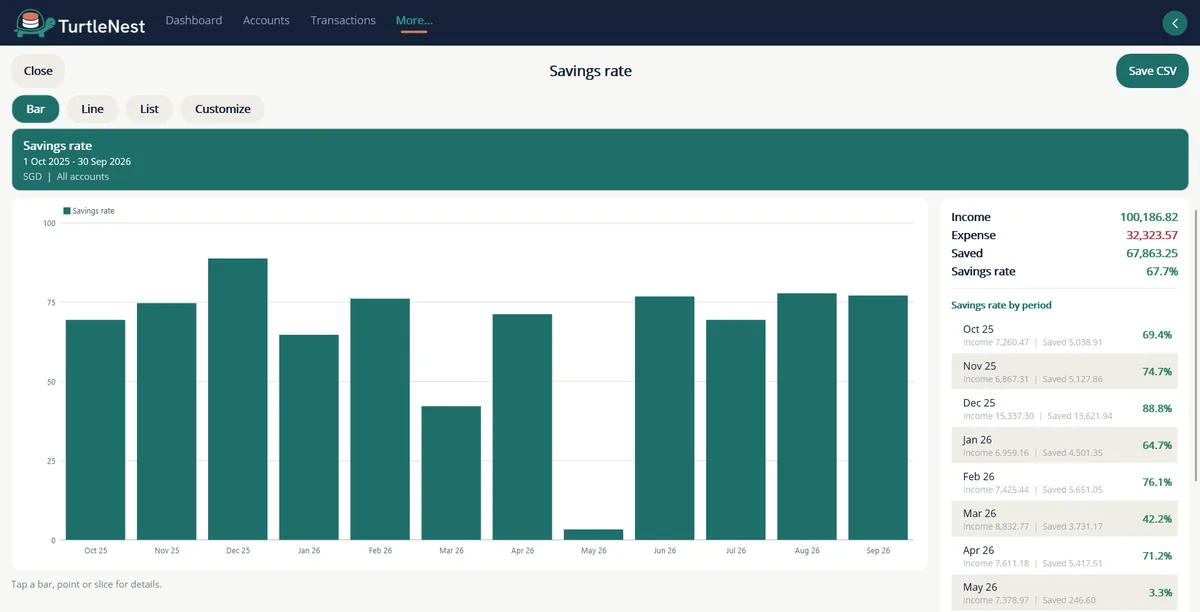
Task: Click the Oct 25 period row
Action: (x=1065, y=335)
